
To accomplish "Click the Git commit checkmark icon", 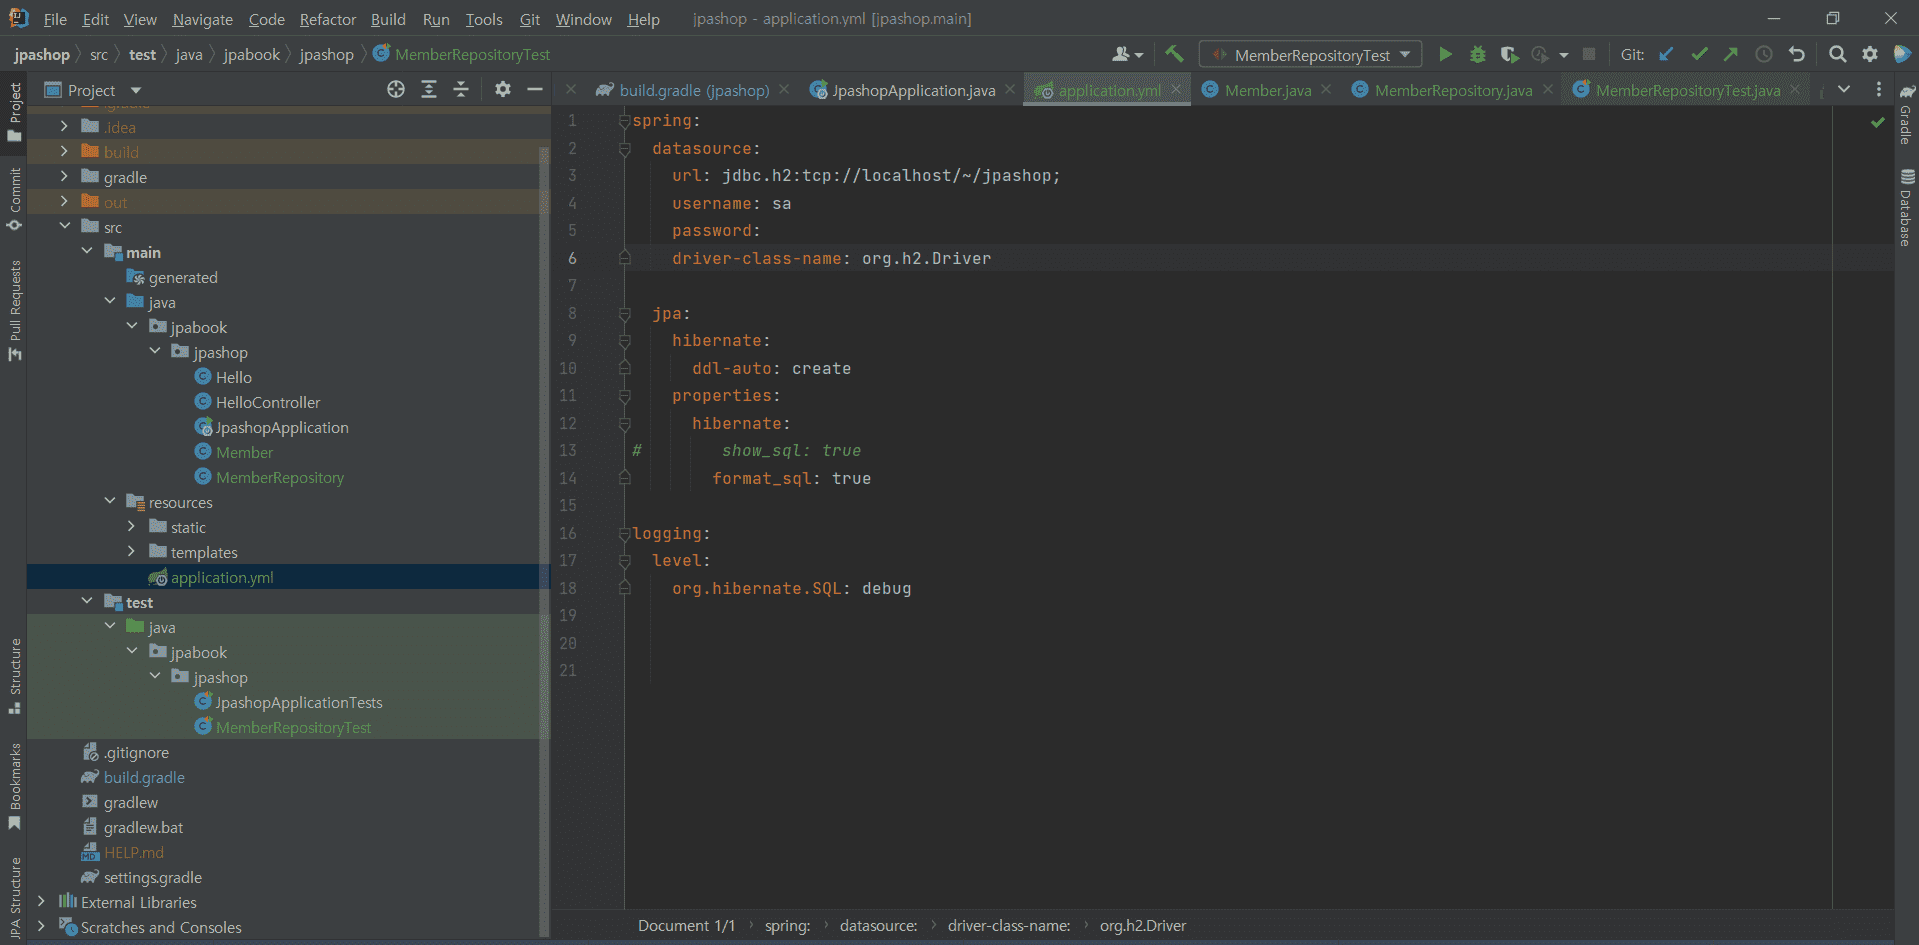I will pyautogui.click(x=1699, y=55).
